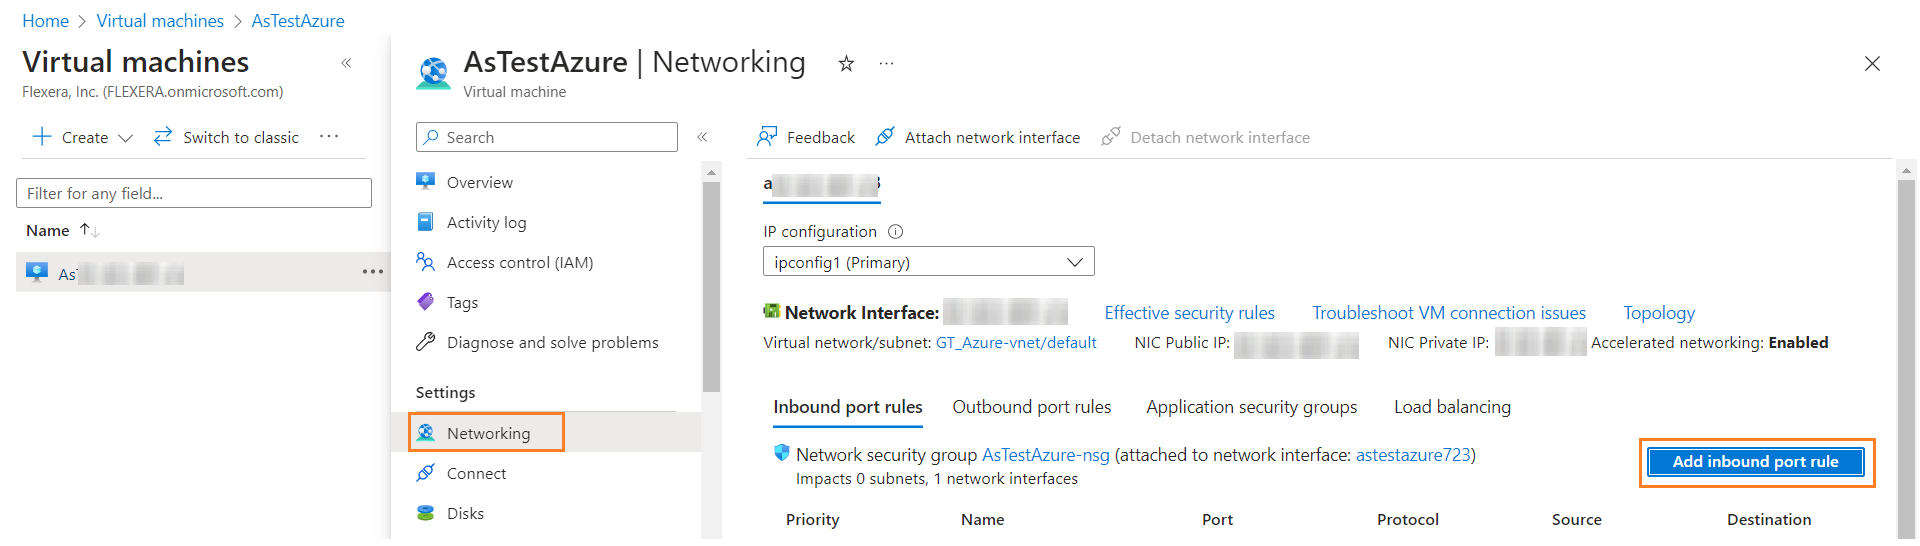Collapse the resource menu sidebar
This screenshot has width=1920, height=546.
pyautogui.click(x=702, y=137)
